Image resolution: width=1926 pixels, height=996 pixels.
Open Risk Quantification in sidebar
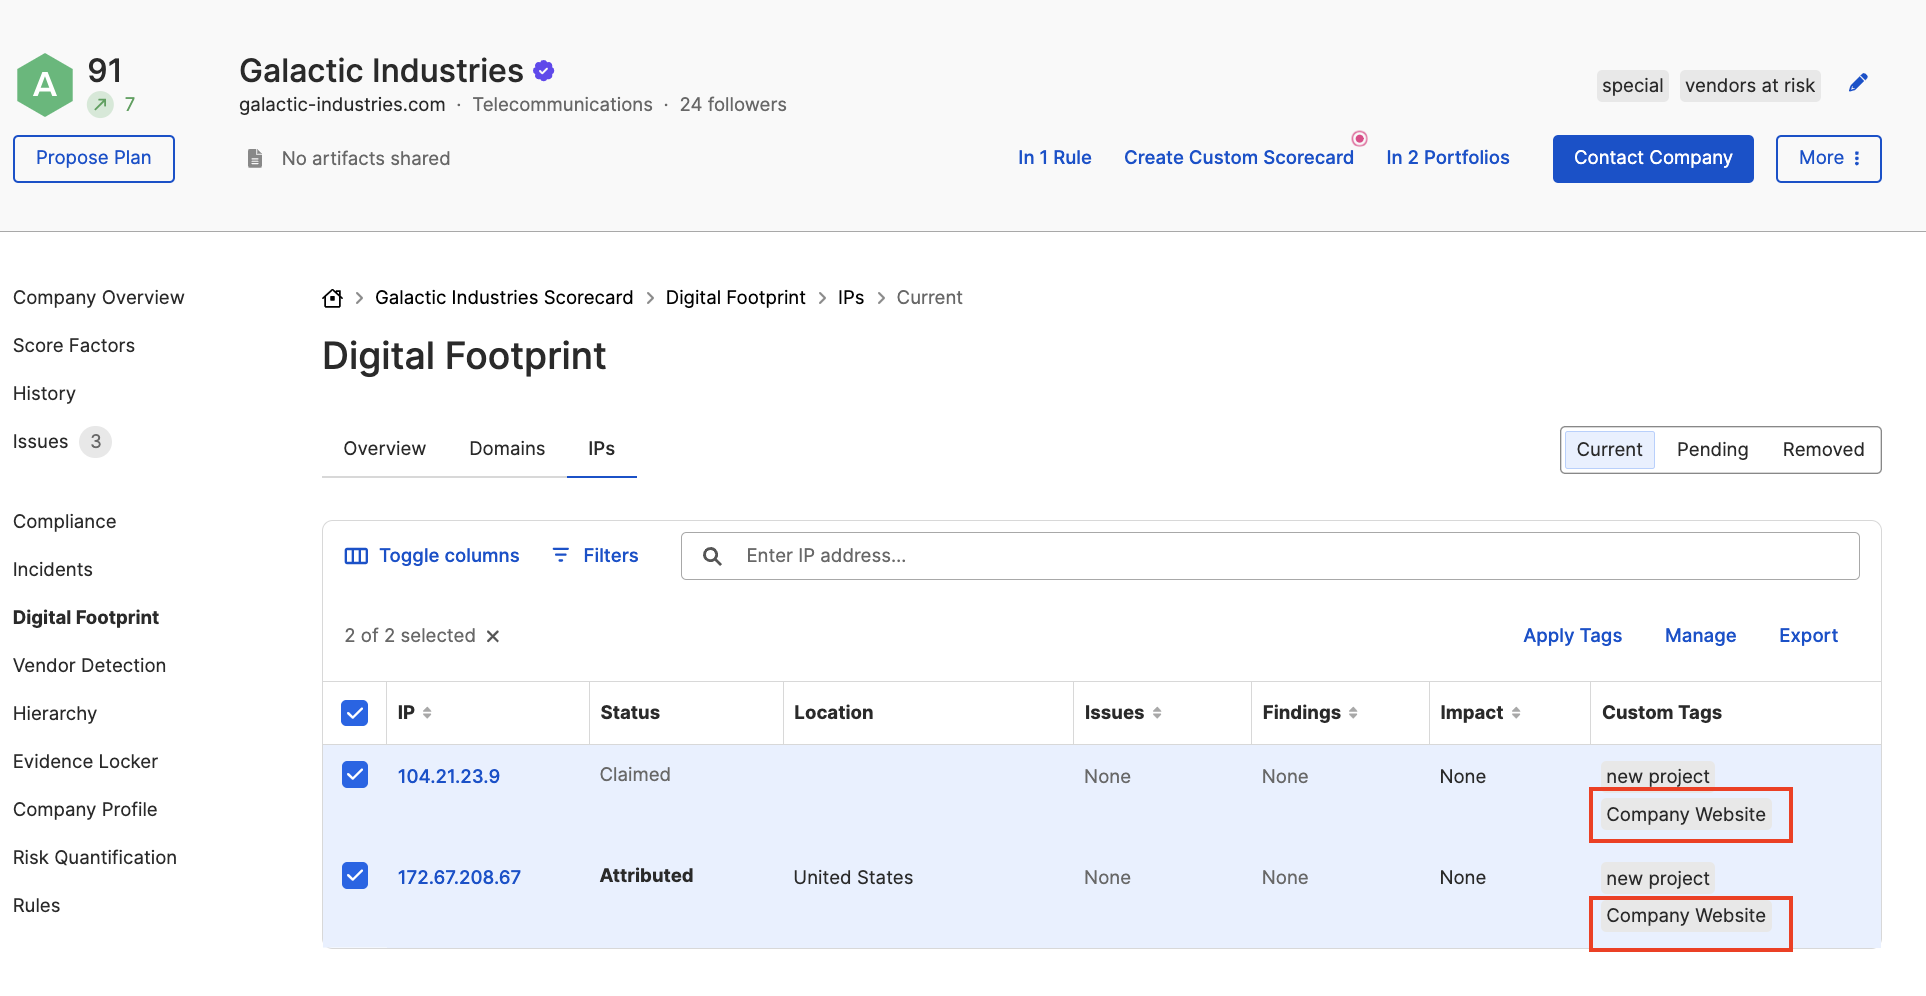95,858
